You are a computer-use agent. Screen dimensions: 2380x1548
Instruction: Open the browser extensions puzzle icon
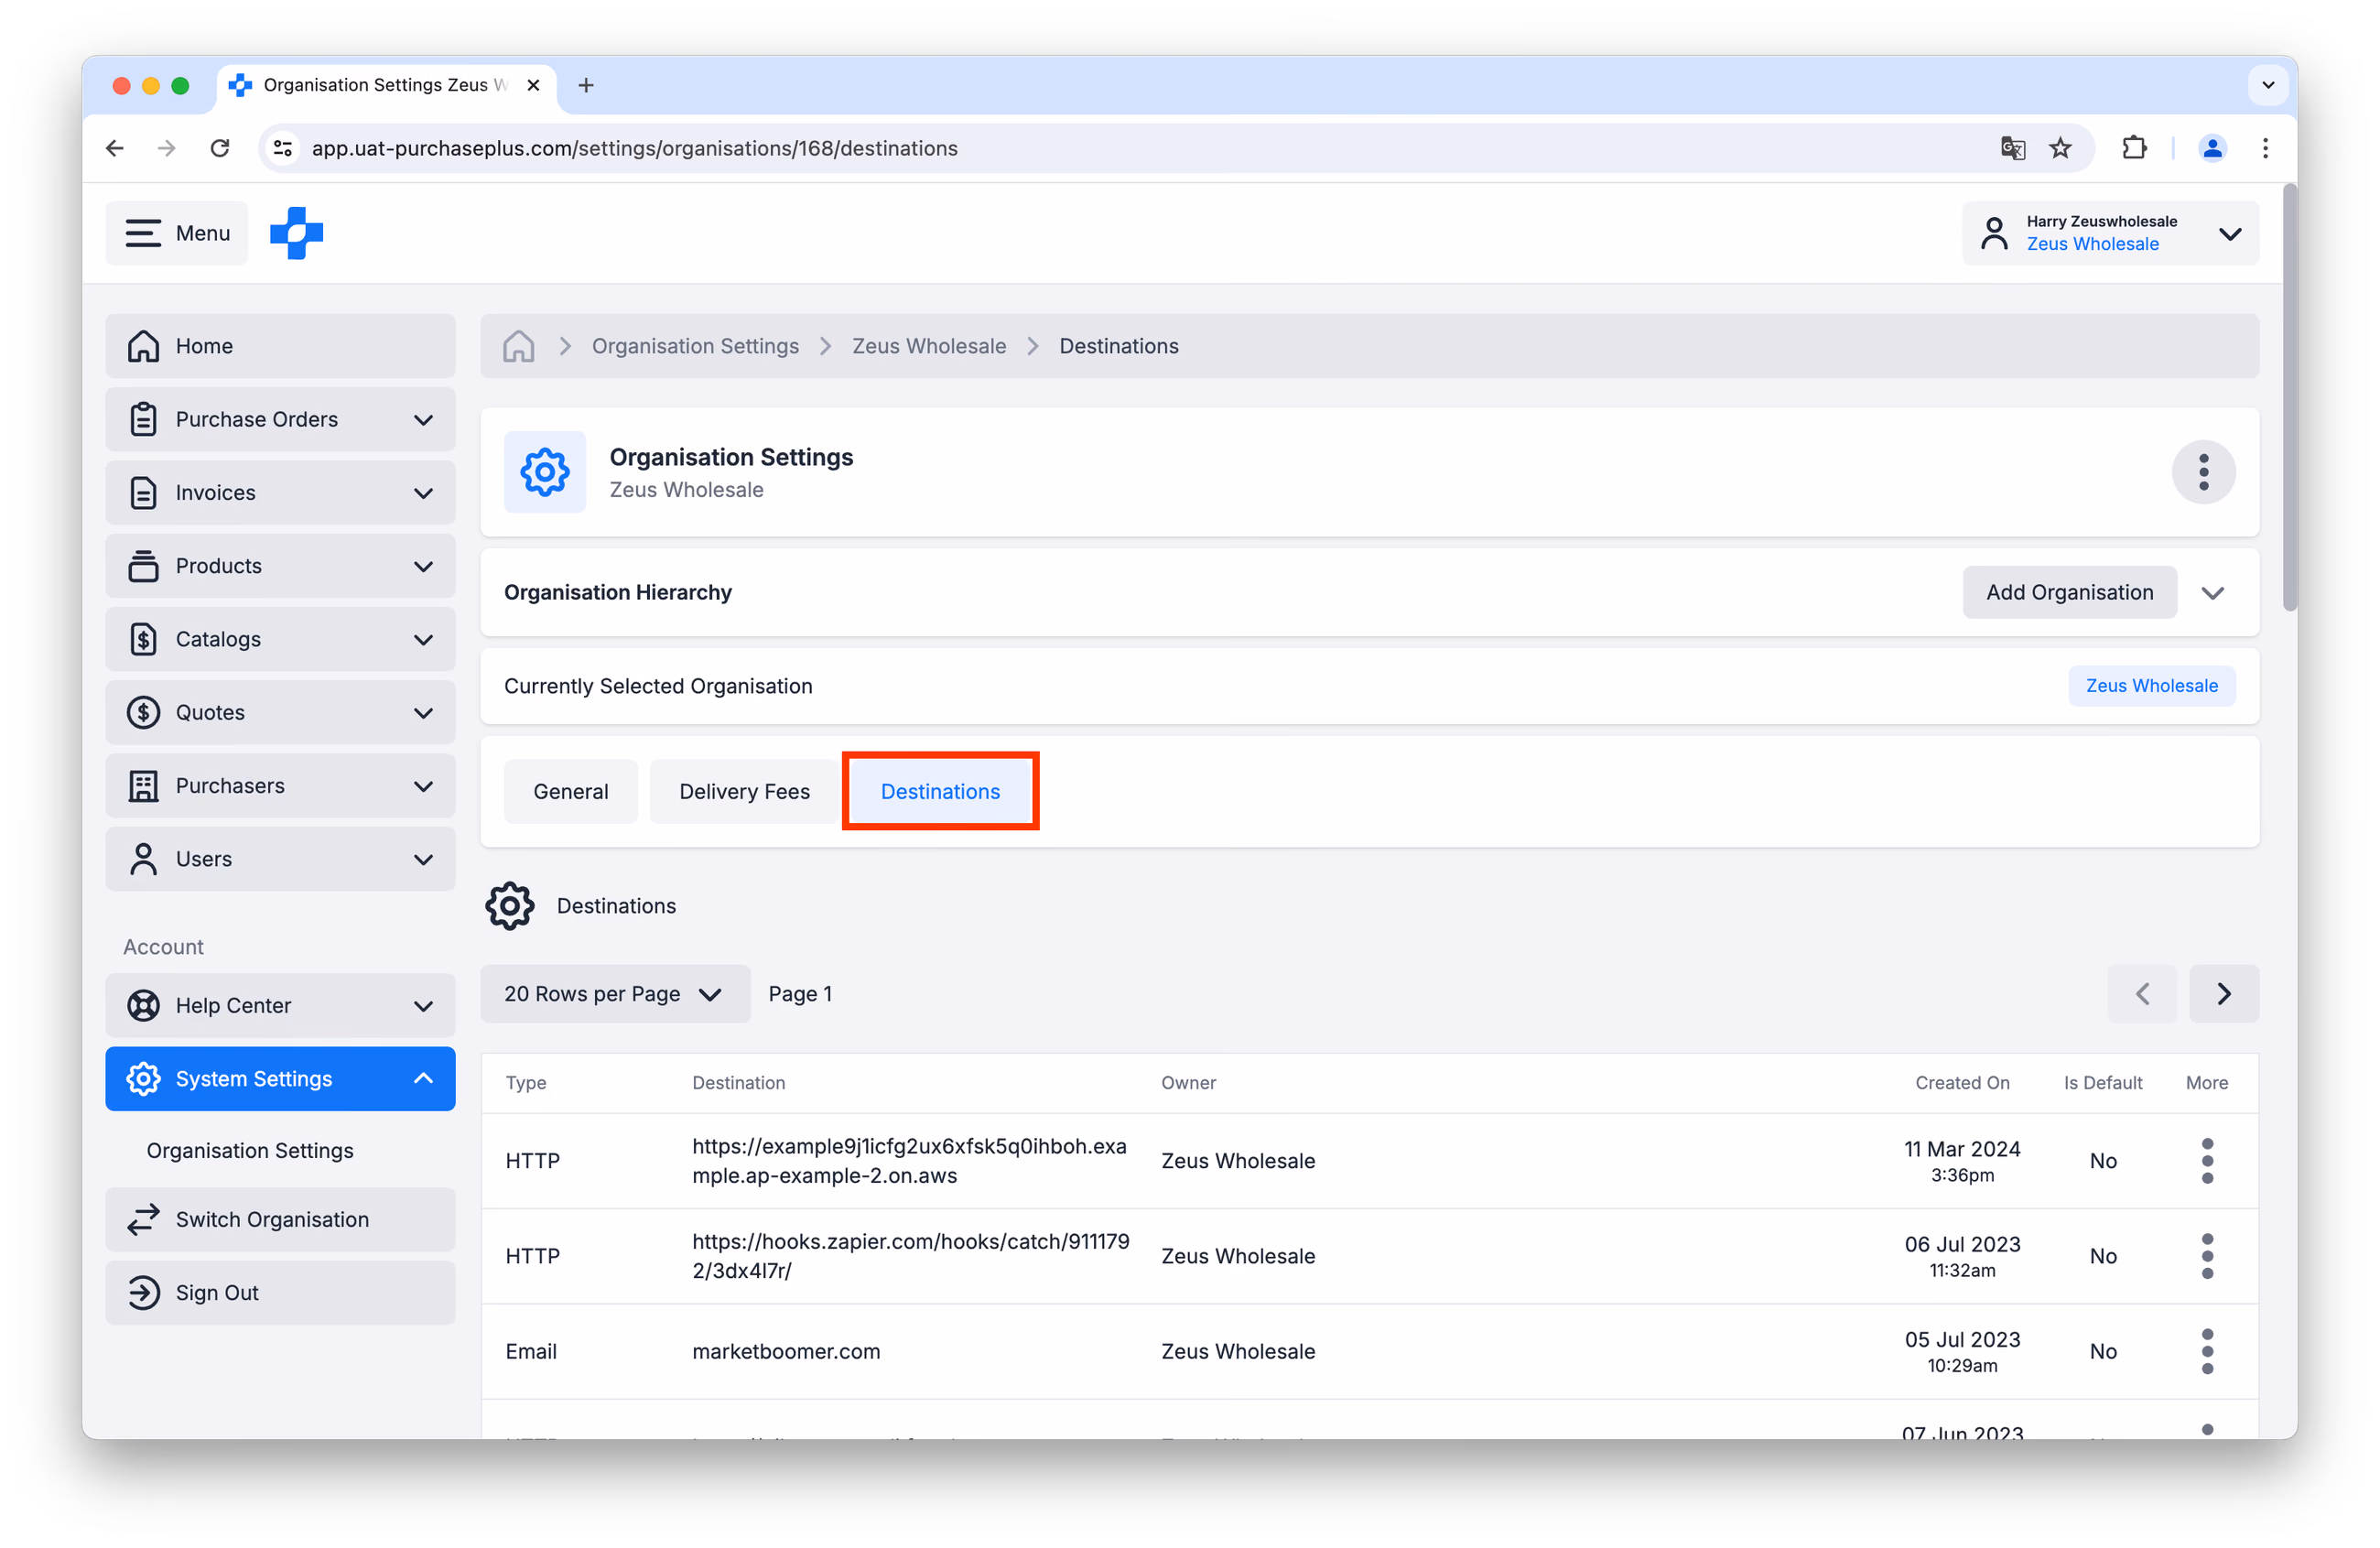point(2134,148)
